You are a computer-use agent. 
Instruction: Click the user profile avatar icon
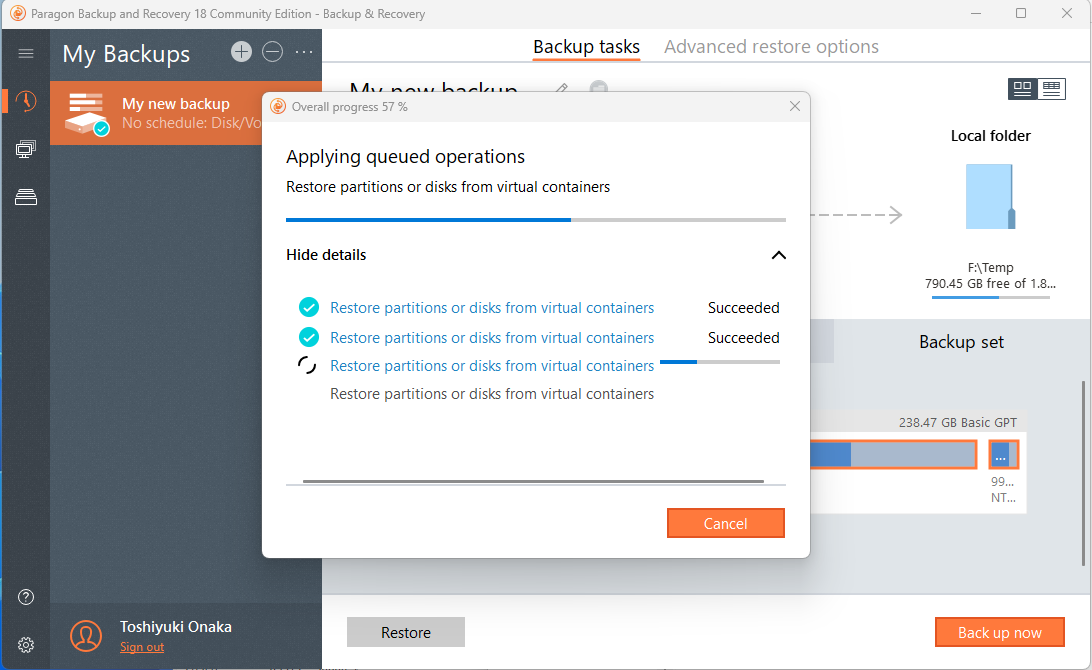pos(86,636)
